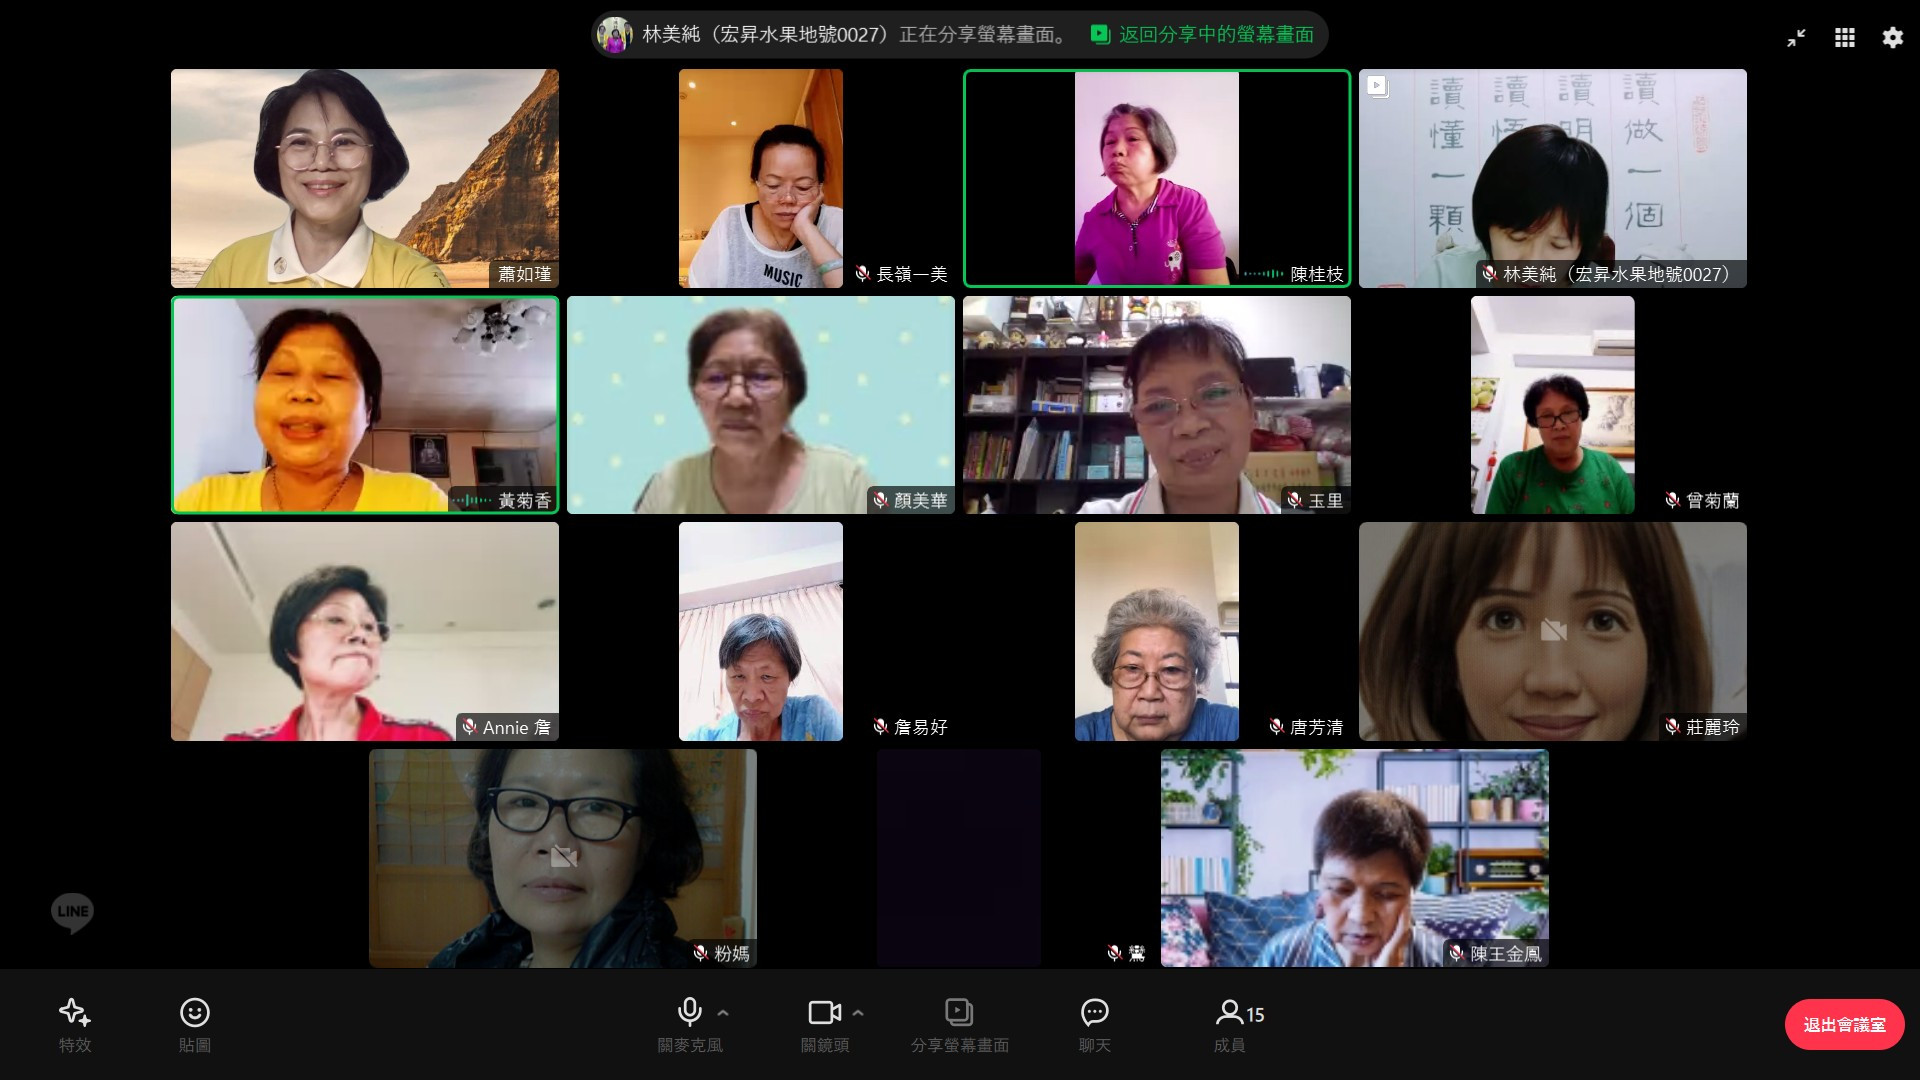Click the LINE logo icon
This screenshot has width=1920, height=1080.
[72, 912]
